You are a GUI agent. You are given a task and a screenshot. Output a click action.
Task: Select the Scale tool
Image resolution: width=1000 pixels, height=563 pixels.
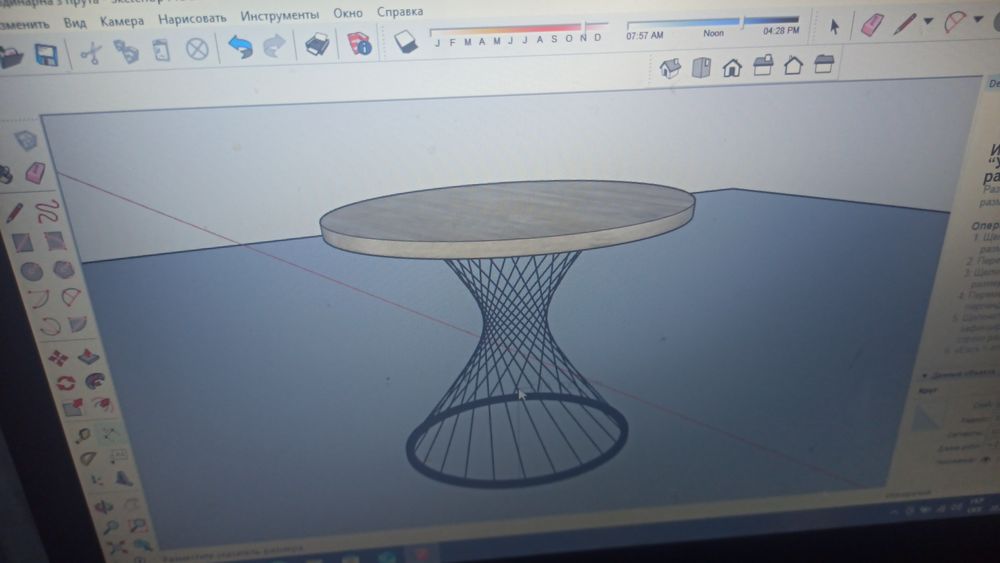72,407
